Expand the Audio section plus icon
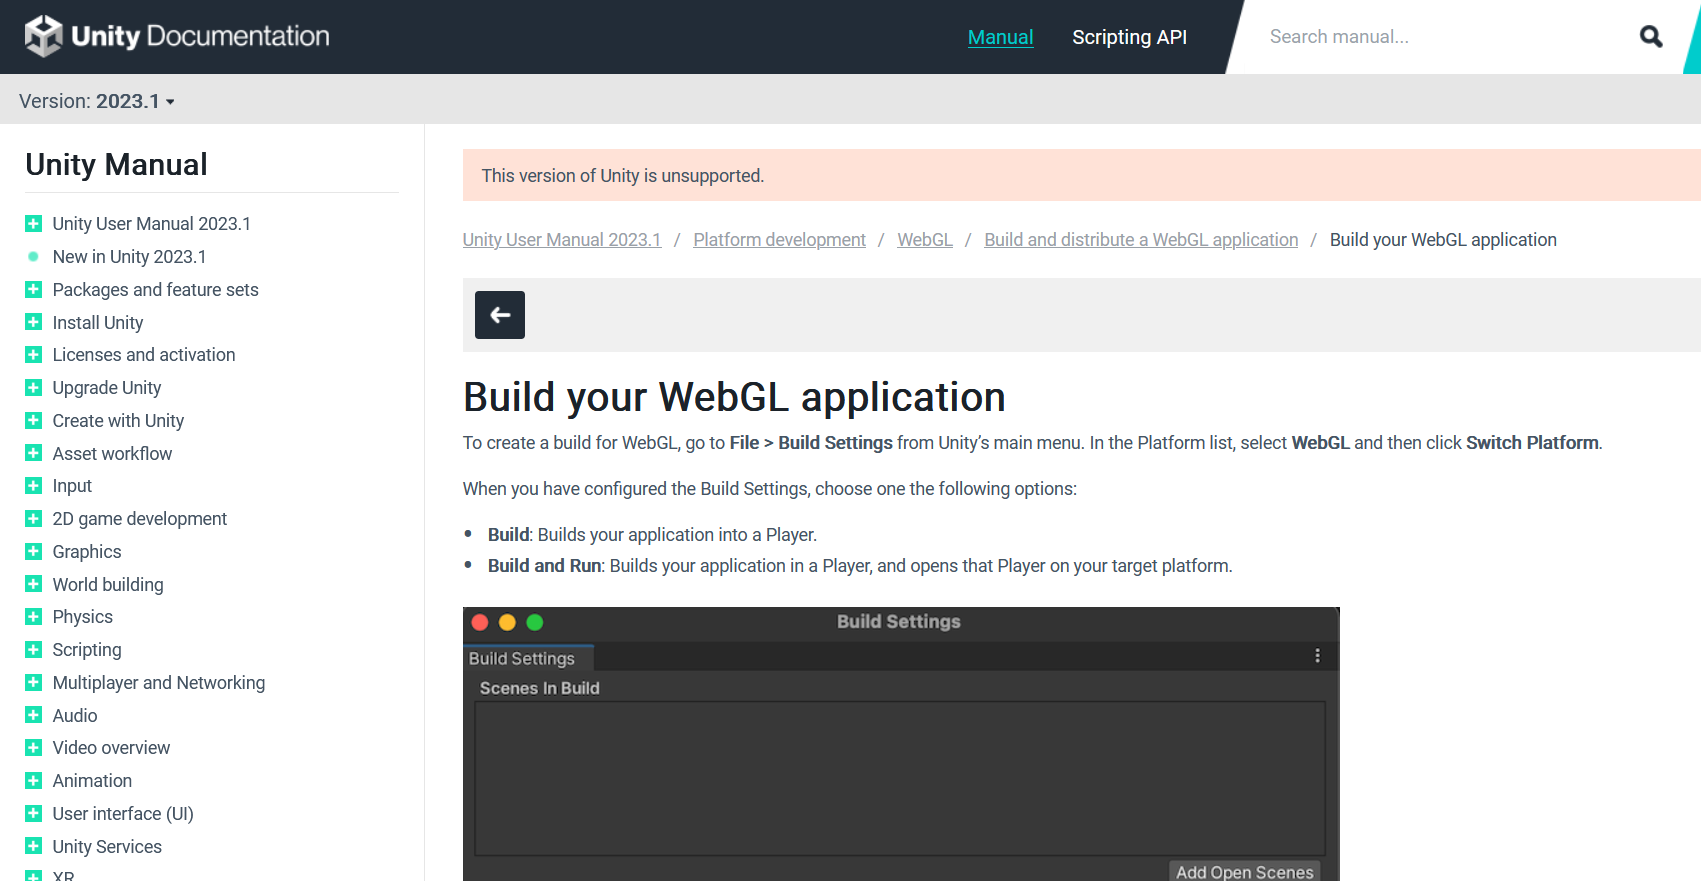1701x881 pixels. (x=33, y=716)
